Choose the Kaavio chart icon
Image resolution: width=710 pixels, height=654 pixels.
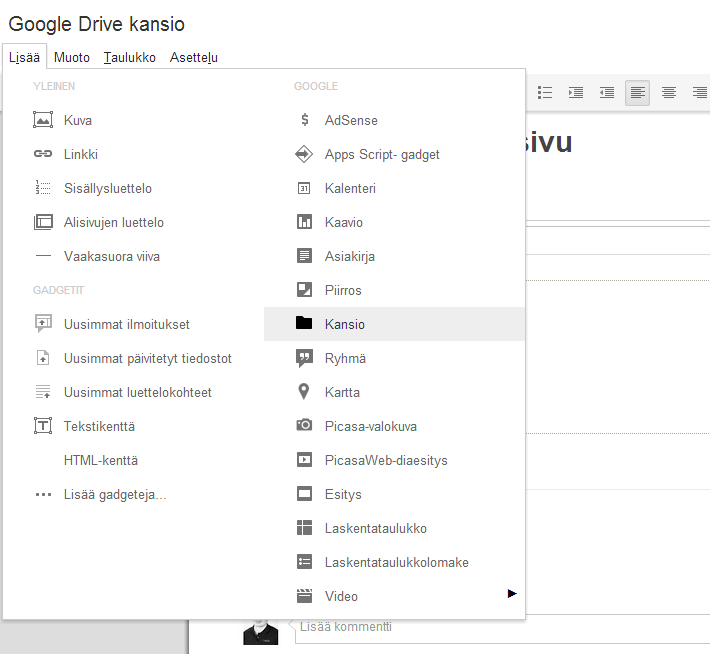click(305, 222)
